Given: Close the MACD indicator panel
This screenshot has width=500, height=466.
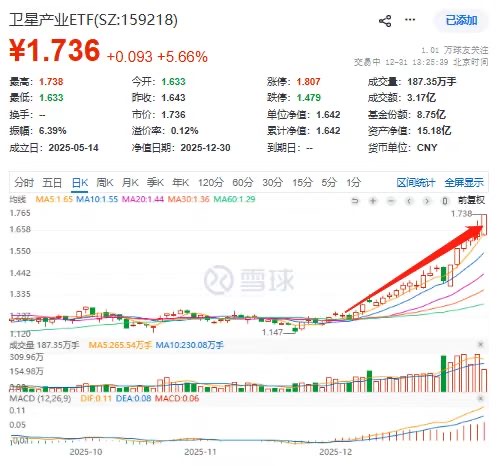Looking at the screenshot, I should 480,398.
